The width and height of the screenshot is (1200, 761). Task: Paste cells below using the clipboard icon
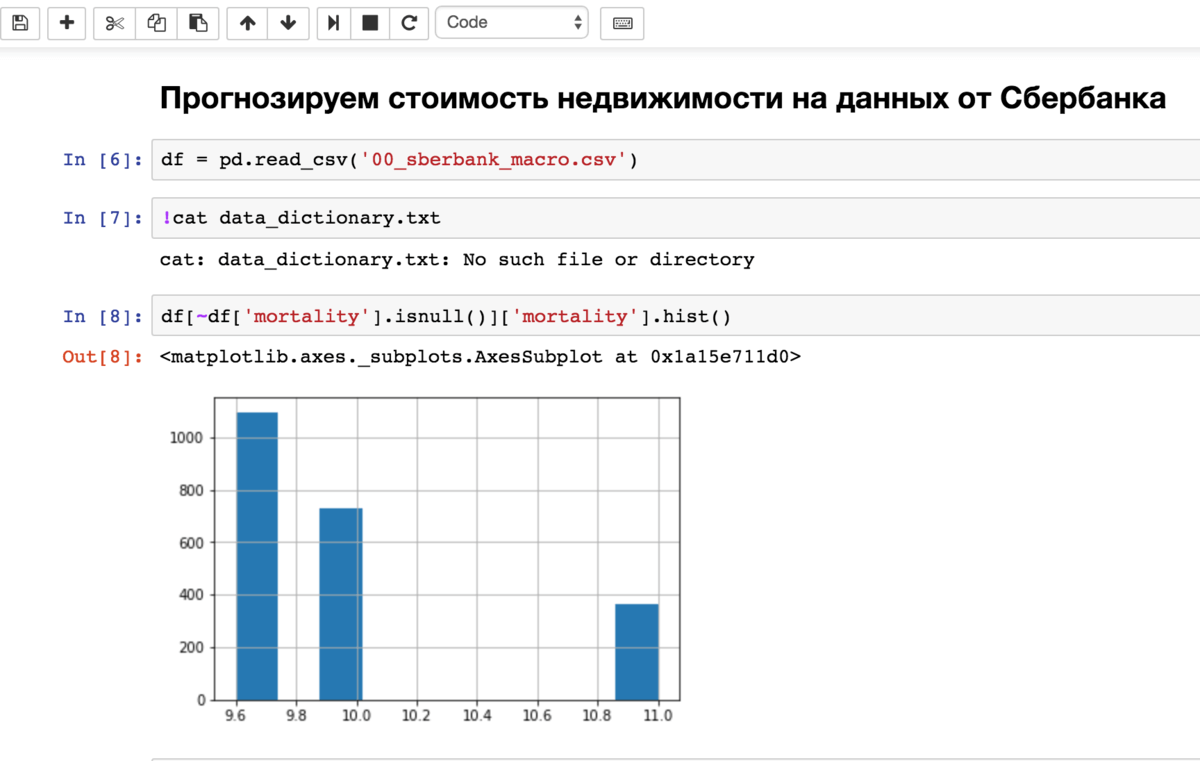pyautogui.click(x=198, y=22)
